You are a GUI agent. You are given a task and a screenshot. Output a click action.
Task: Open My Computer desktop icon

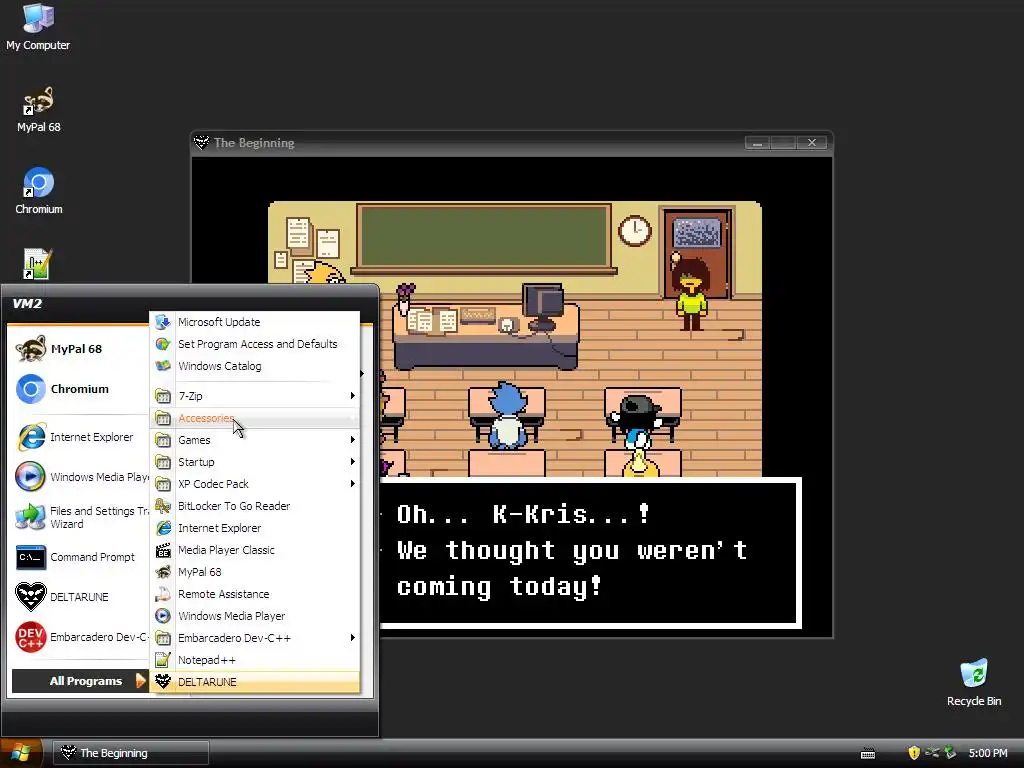click(x=38, y=27)
